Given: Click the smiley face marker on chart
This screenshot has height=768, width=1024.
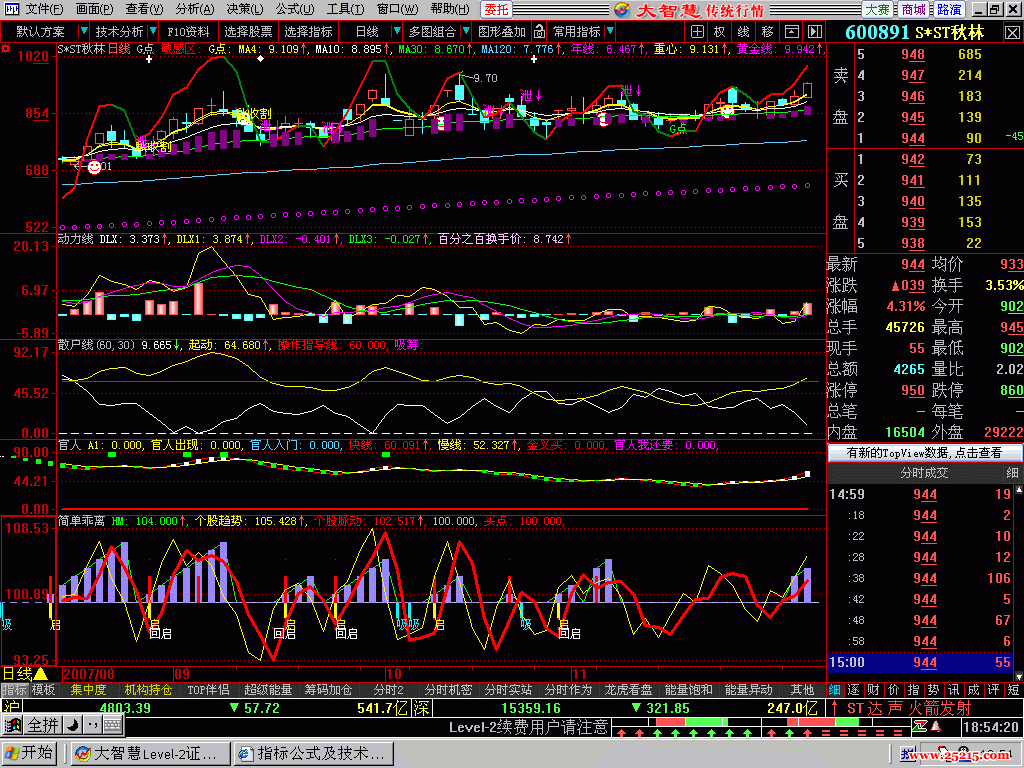Looking at the screenshot, I should pyautogui.click(x=94, y=167).
